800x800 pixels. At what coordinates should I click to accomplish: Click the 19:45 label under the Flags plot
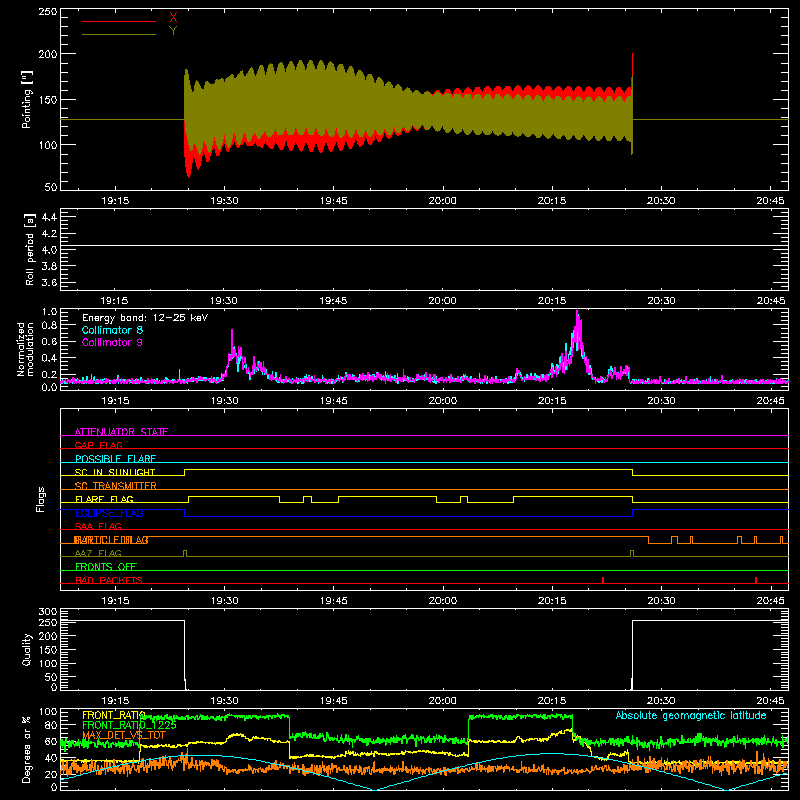click(x=334, y=601)
